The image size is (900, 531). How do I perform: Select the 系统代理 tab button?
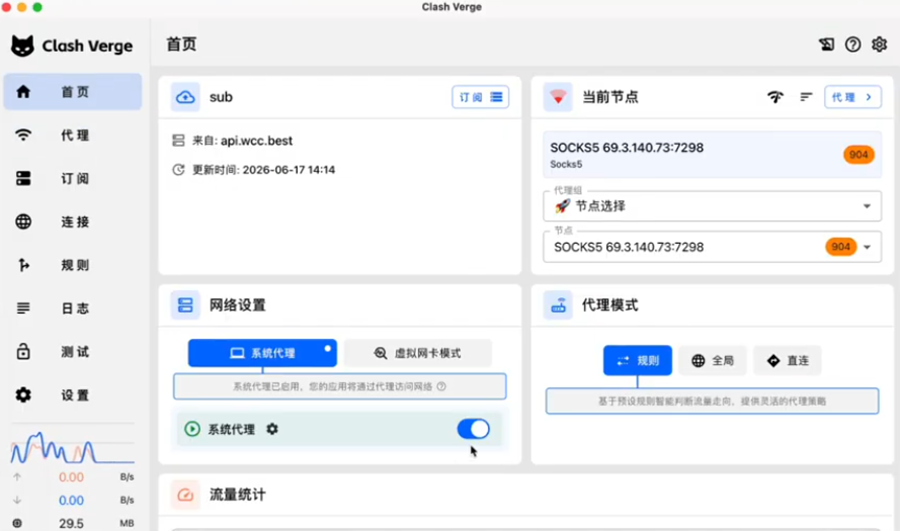click(262, 353)
